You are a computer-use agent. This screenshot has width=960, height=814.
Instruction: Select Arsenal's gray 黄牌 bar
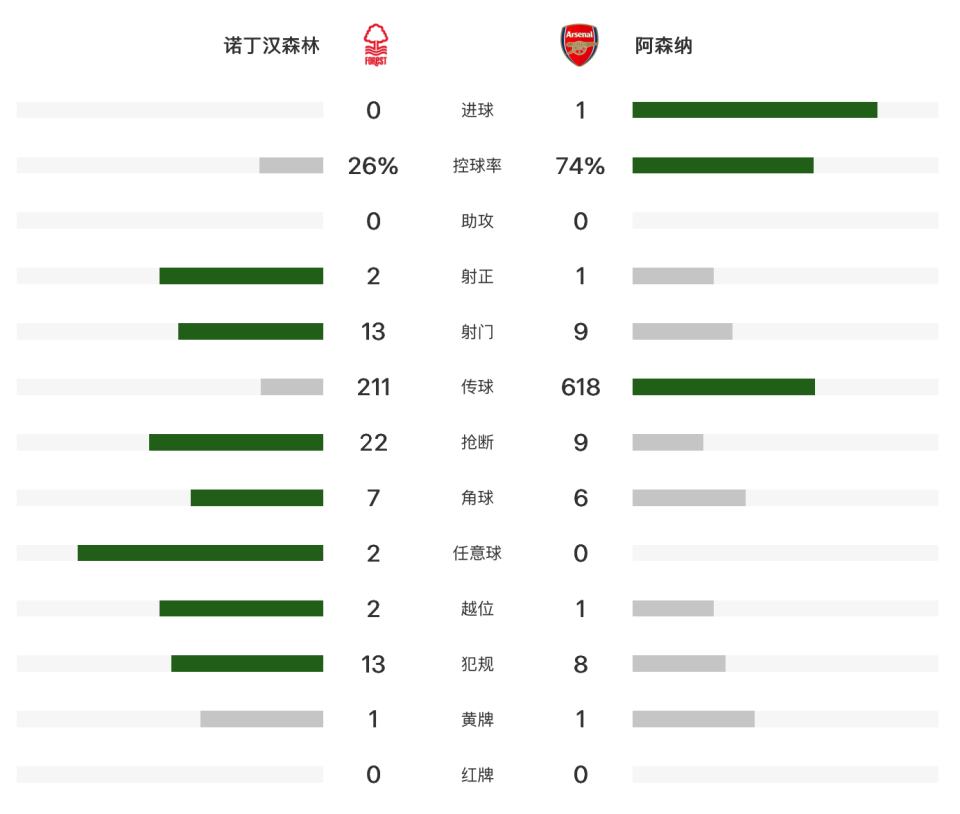tap(693, 719)
